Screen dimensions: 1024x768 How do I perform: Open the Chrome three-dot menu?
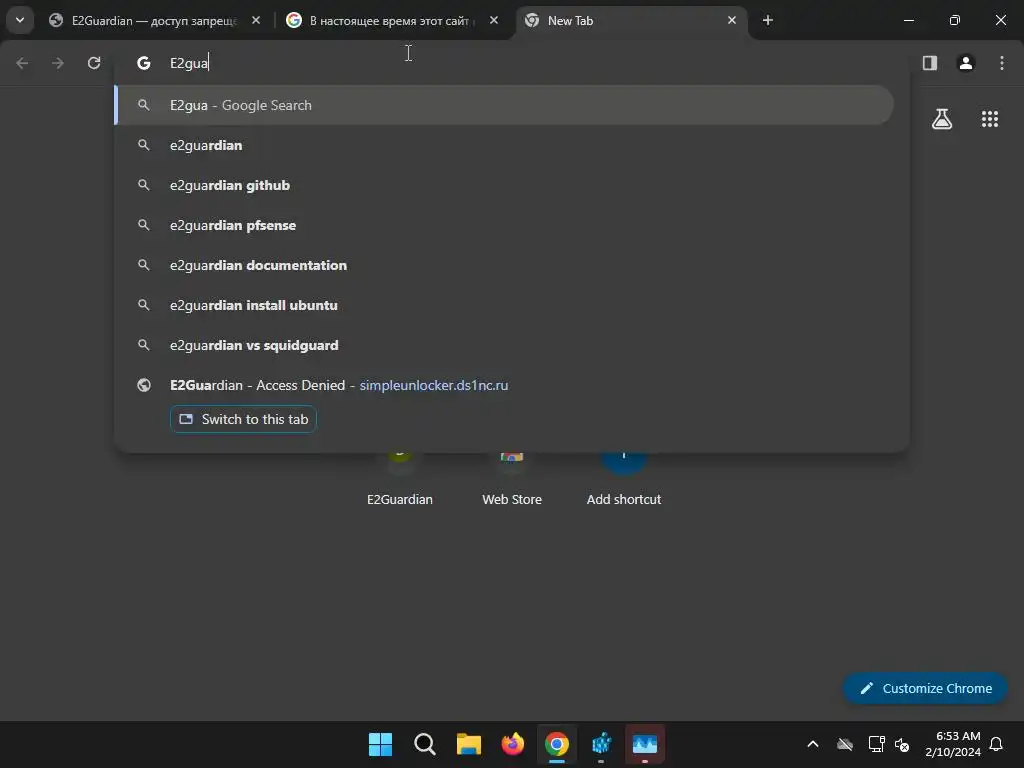1002,63
